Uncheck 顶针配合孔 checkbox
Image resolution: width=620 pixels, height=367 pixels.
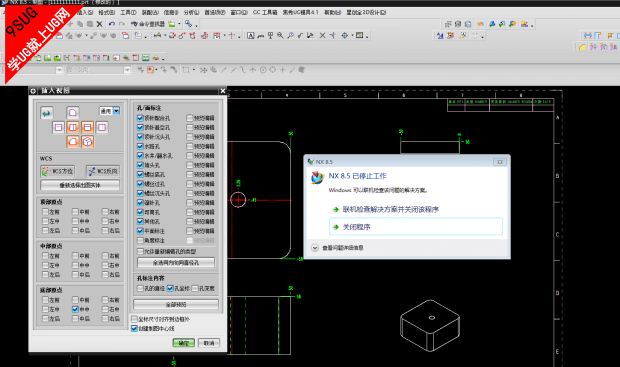click(140, 118)
